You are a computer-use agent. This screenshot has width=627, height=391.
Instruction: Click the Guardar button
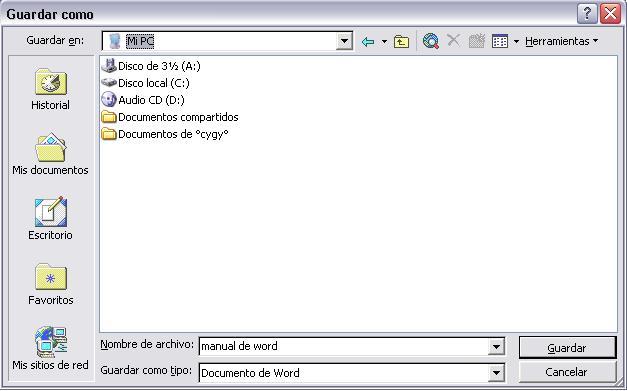click(x=567, y=347)
